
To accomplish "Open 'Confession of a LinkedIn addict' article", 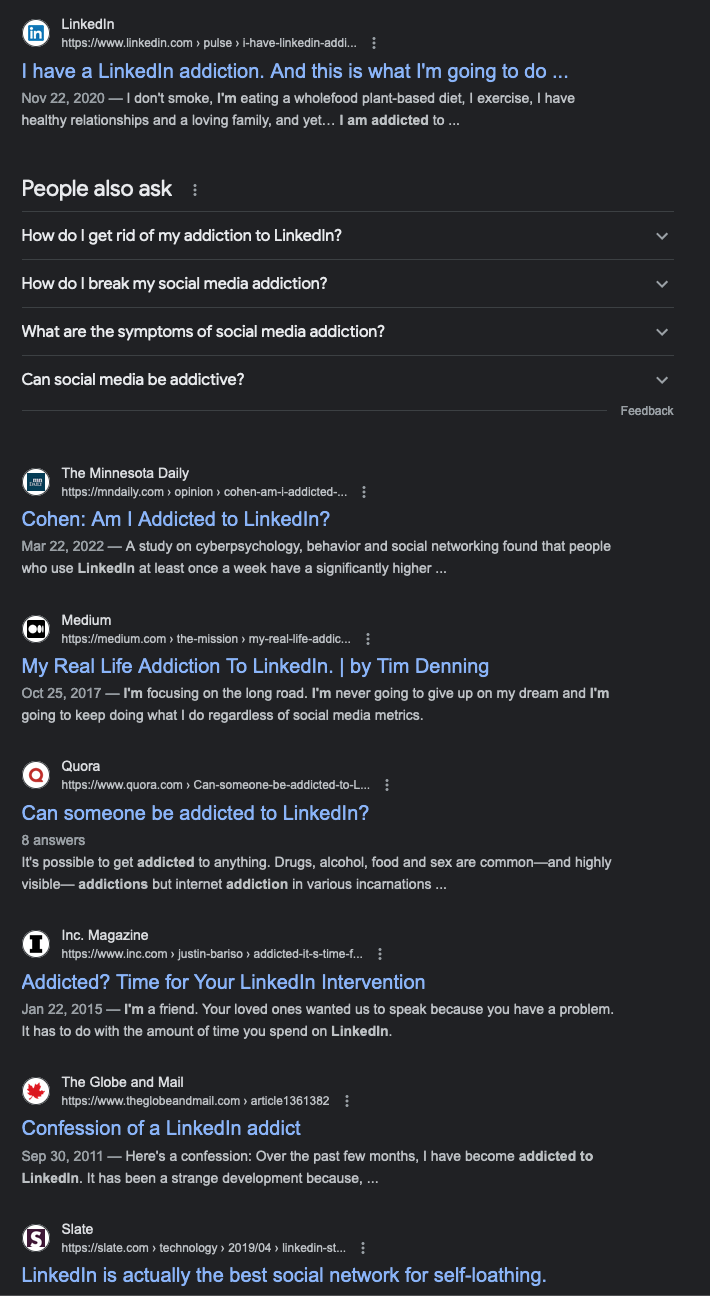I will click(161, 1128).
